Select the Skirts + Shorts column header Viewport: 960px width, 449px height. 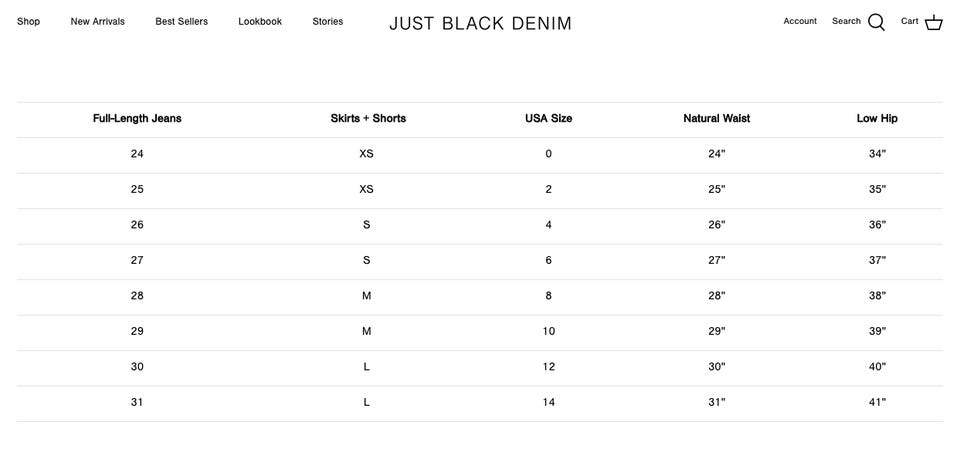tap(368, 118)
